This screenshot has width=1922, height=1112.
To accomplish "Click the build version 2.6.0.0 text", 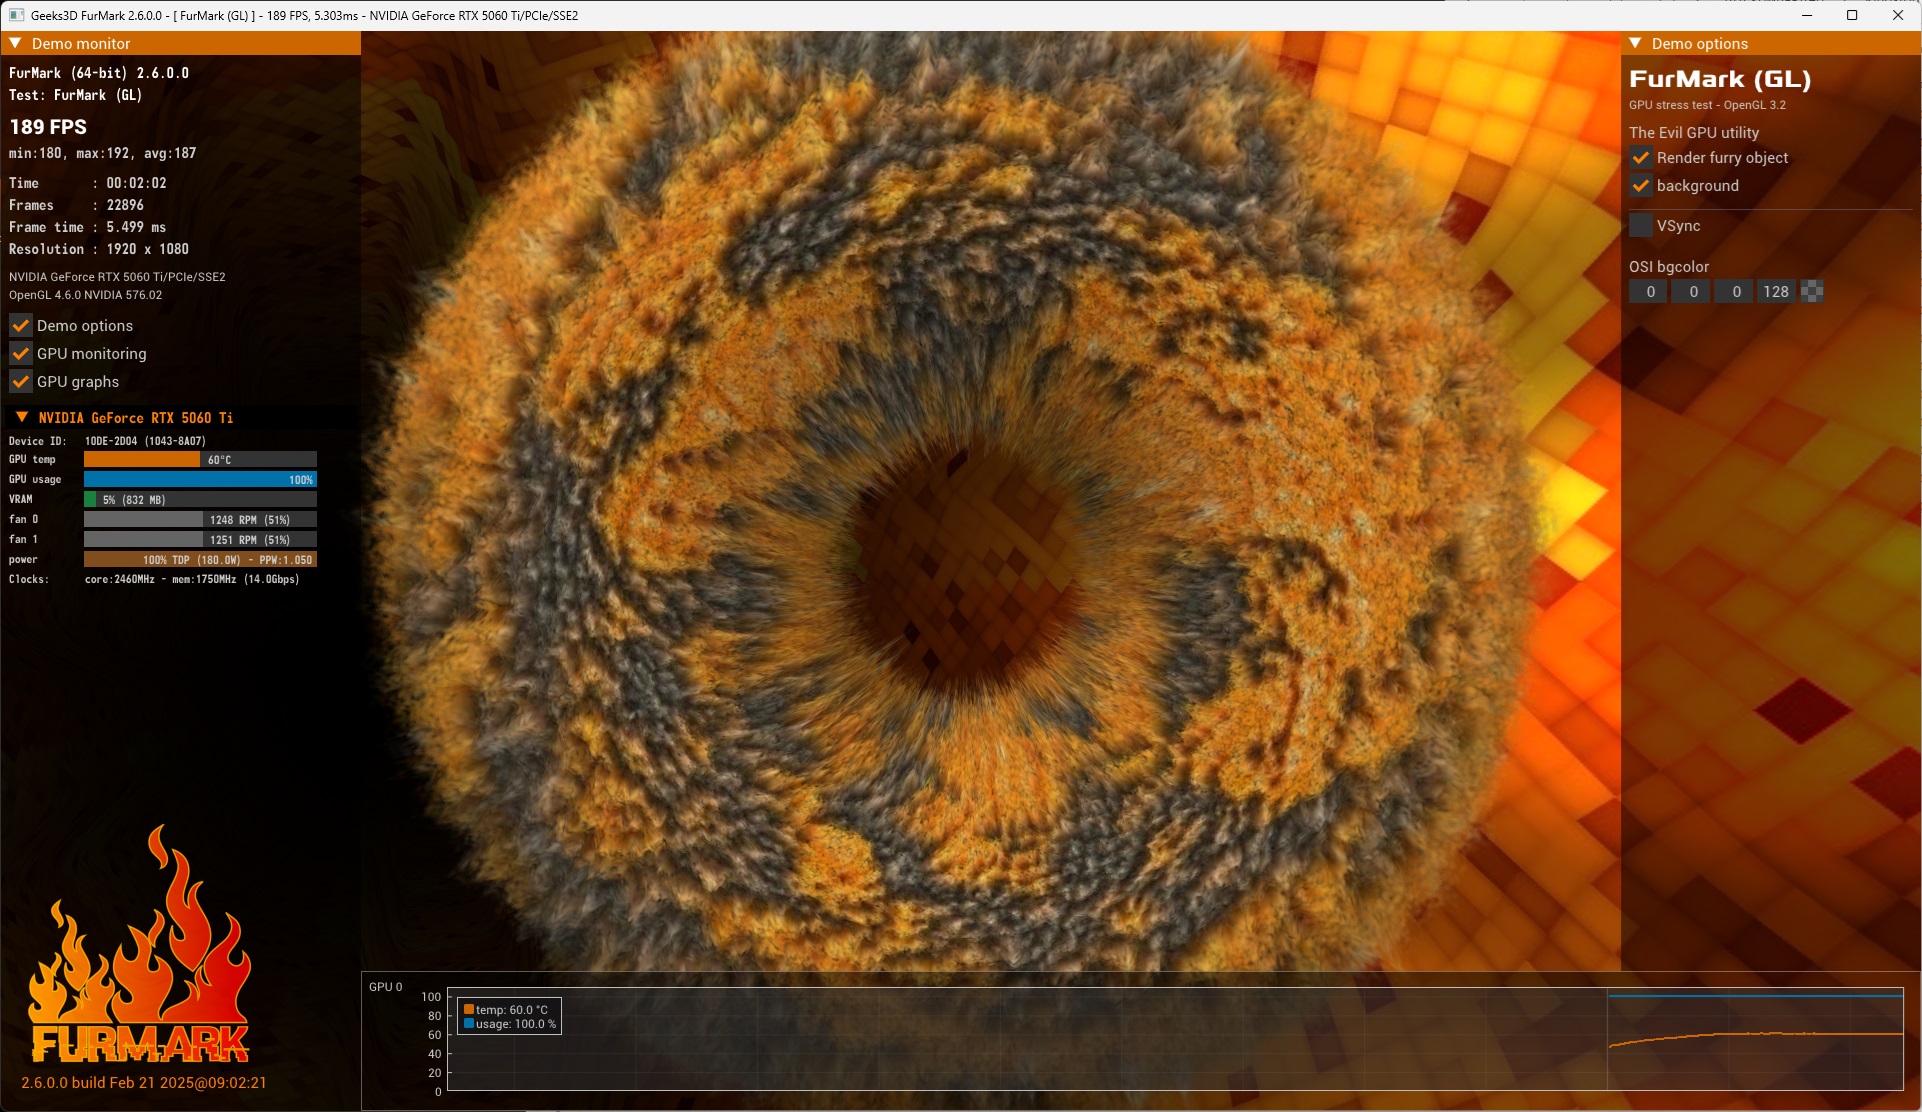I will point(144,1082).
